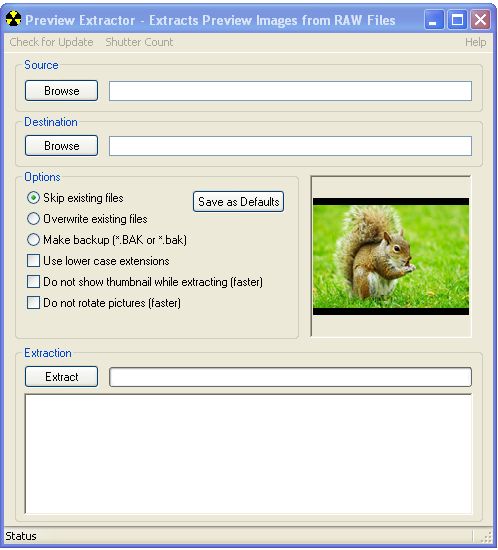Click inside the extraction log list box
This screenshot has width=498, height=550.
[248, 454]
